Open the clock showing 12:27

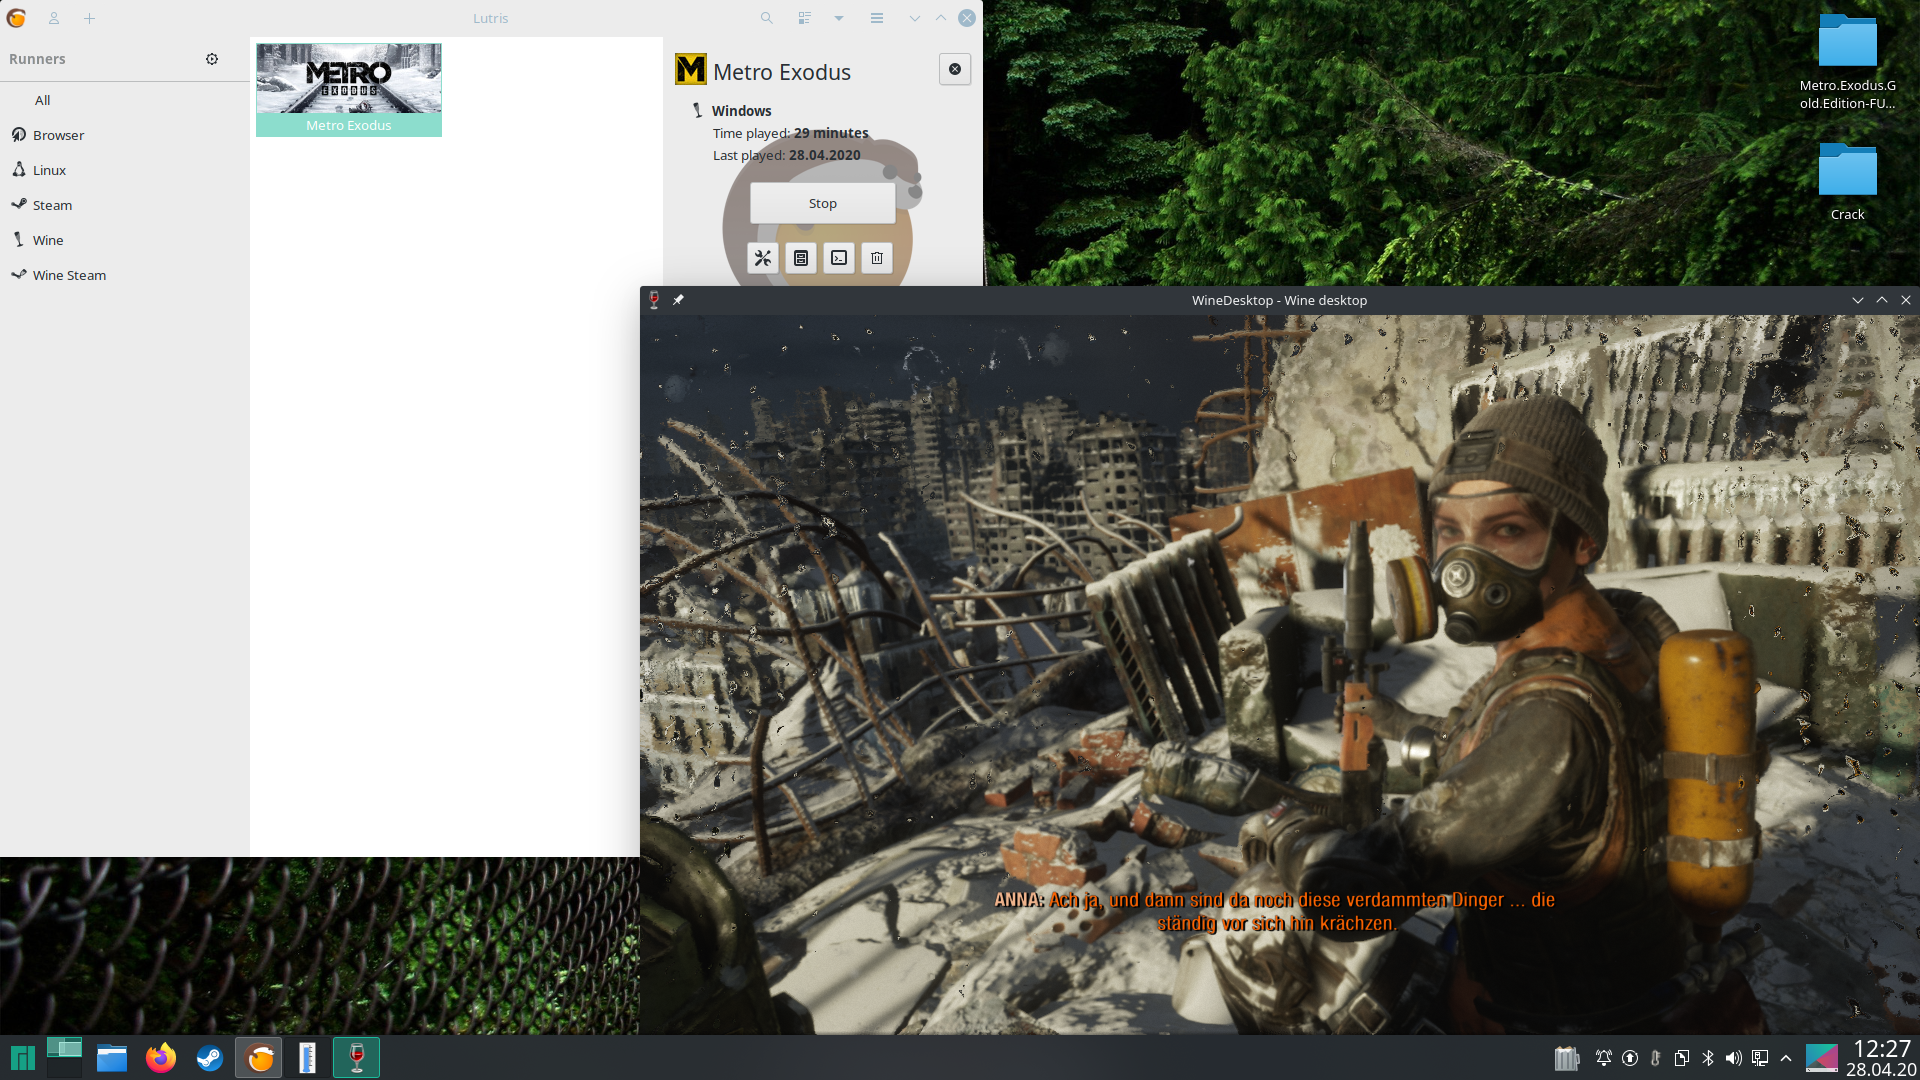1882,1057
